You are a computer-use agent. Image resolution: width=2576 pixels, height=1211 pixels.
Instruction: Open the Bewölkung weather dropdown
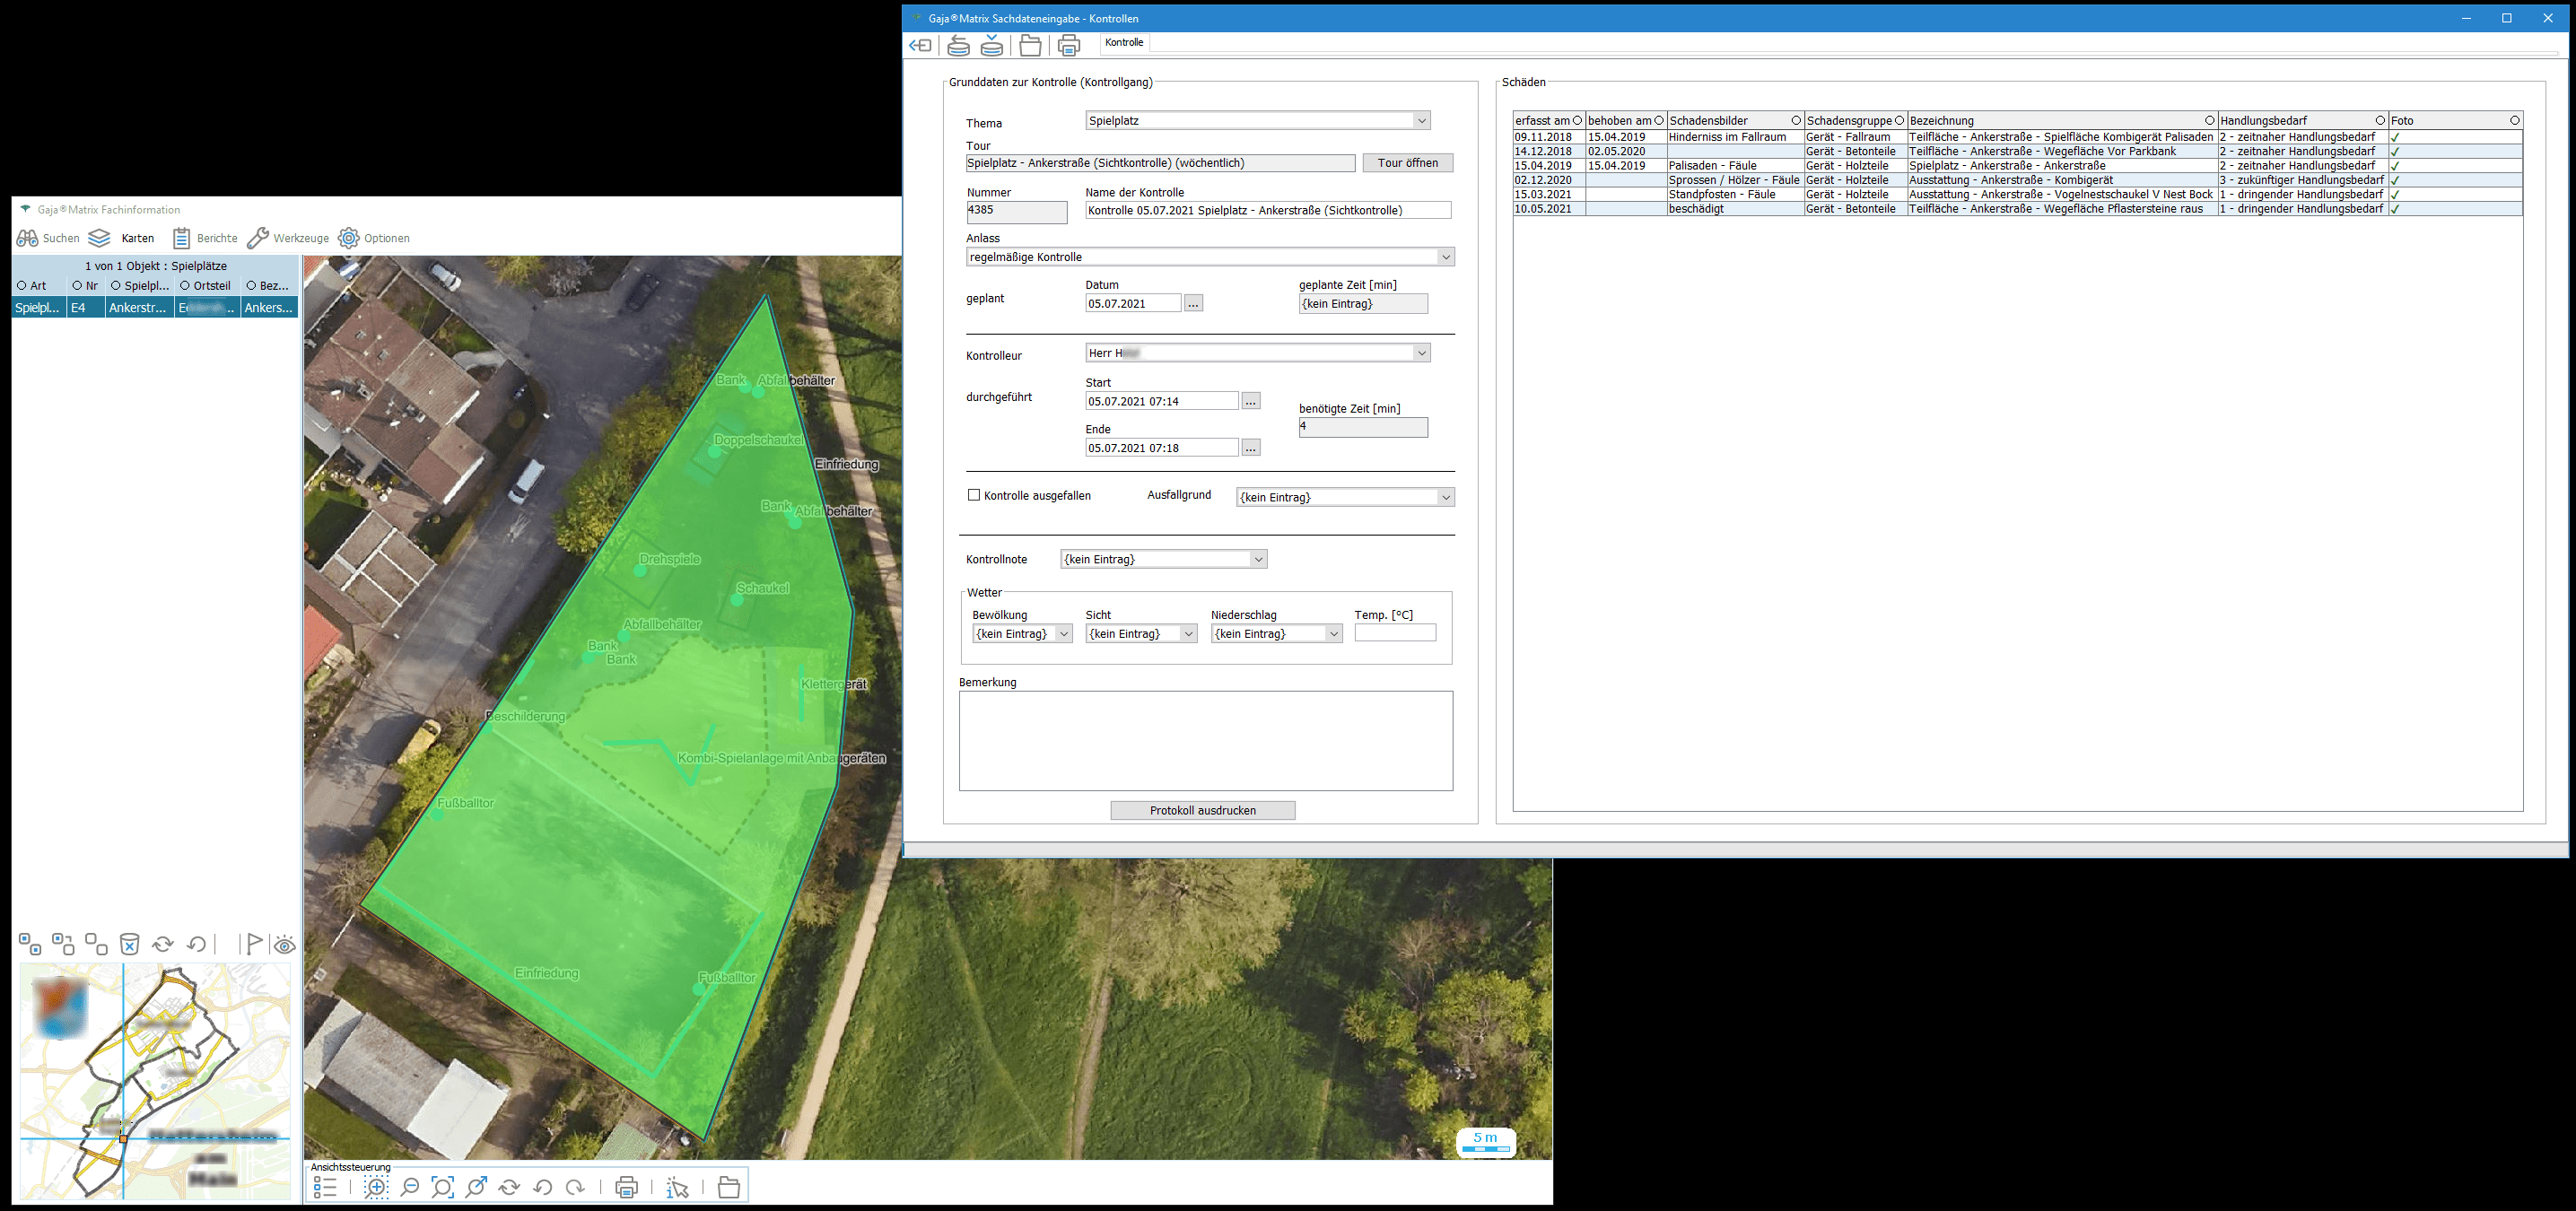click(1064, 634)
